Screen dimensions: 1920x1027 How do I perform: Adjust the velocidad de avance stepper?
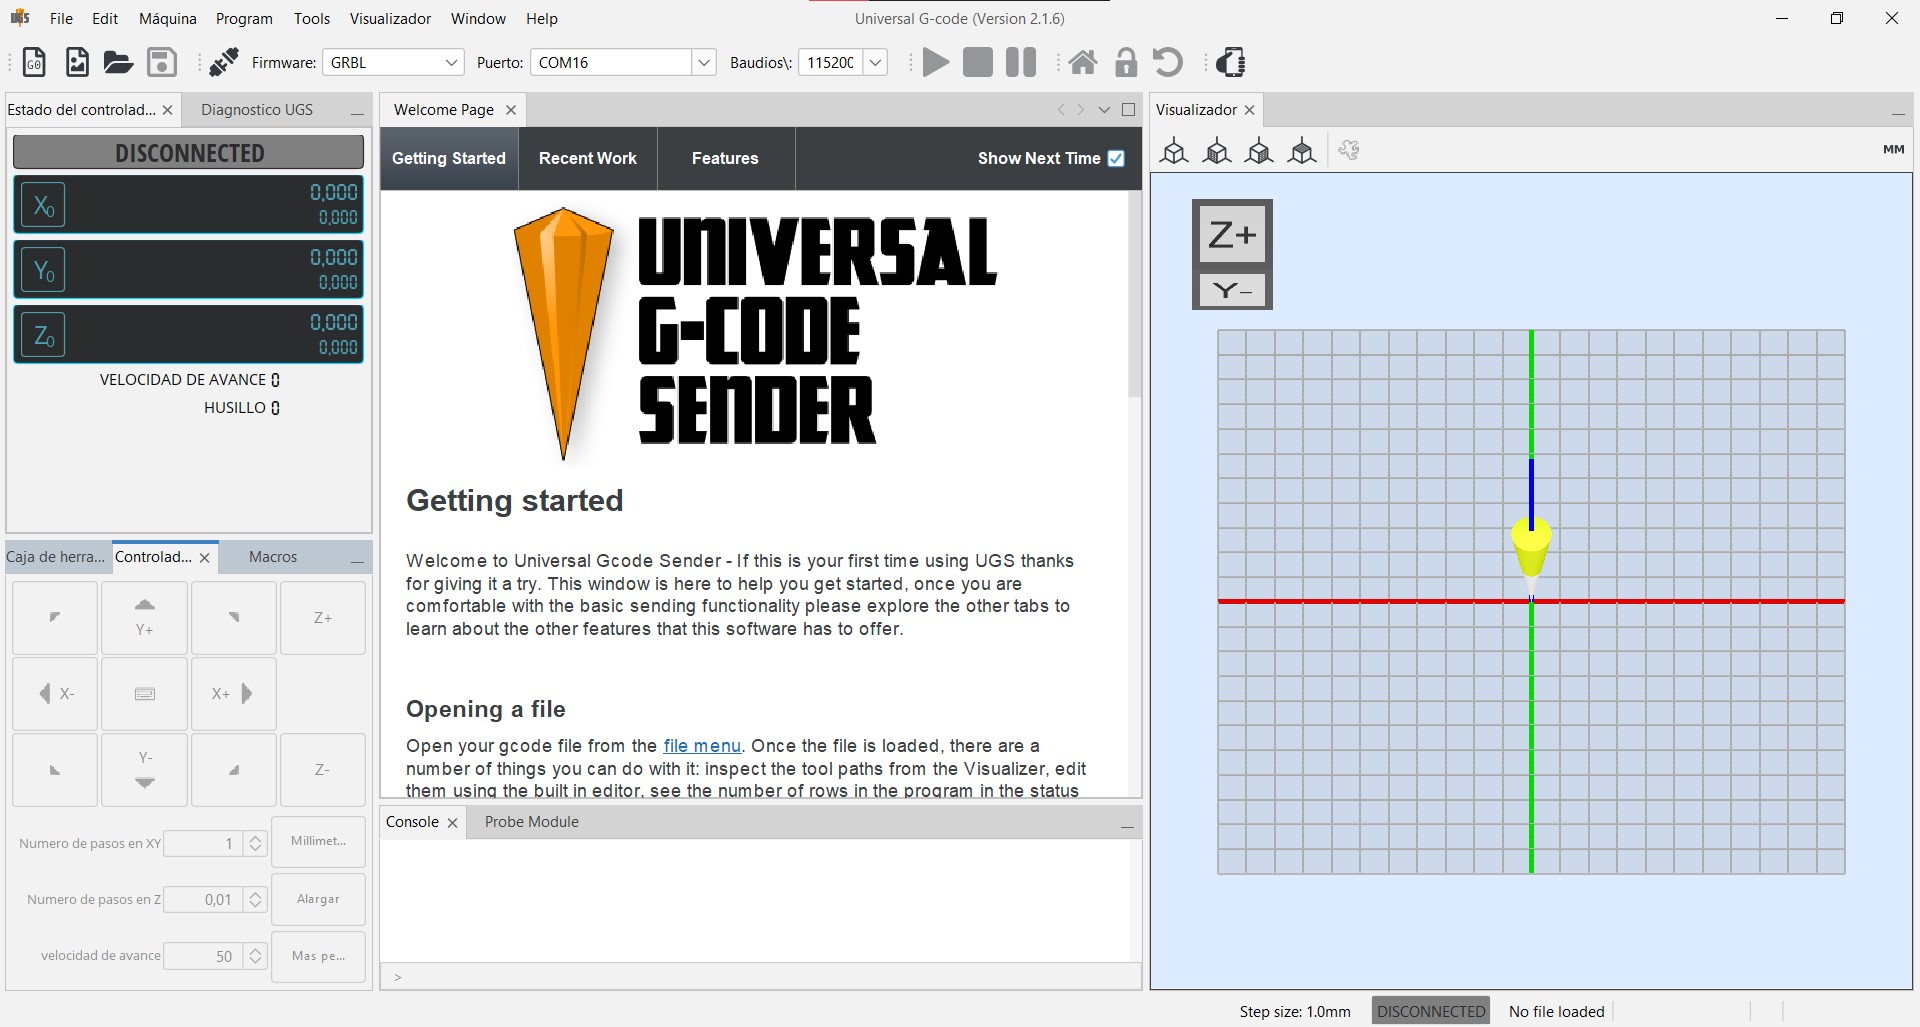coord(255,956)
